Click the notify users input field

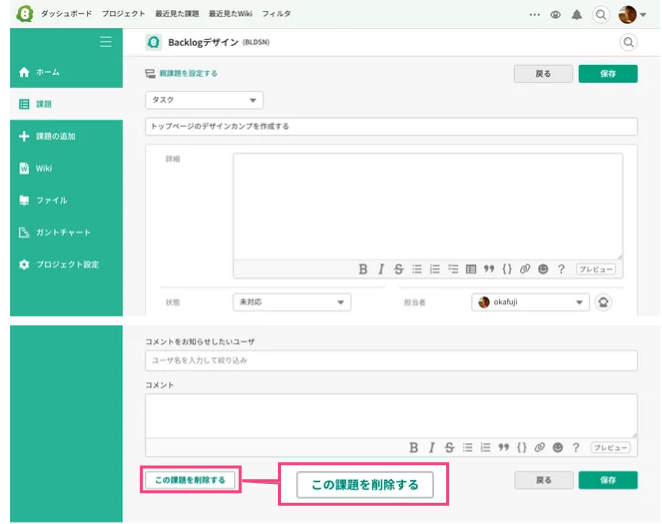point(391,361)
